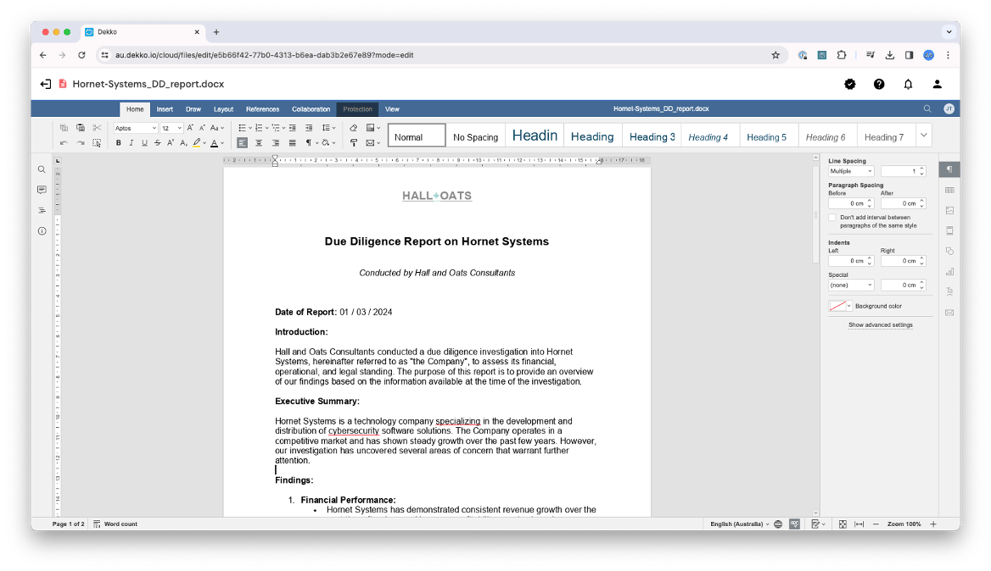Open the Comments panel in left sidebar

(x=42, y=190)
